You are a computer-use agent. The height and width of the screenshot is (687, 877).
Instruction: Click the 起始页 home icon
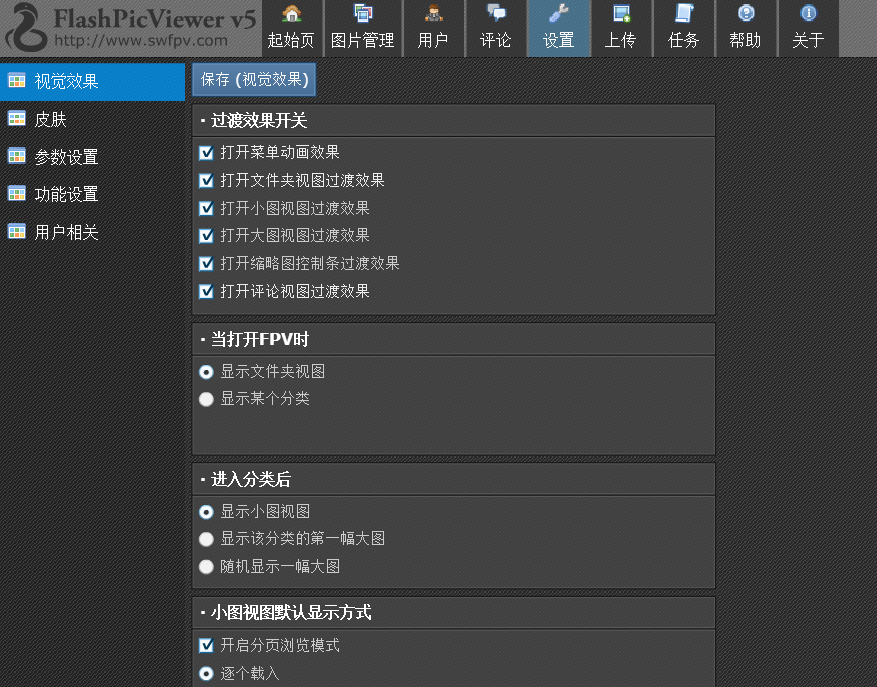[x=291, y=14]
